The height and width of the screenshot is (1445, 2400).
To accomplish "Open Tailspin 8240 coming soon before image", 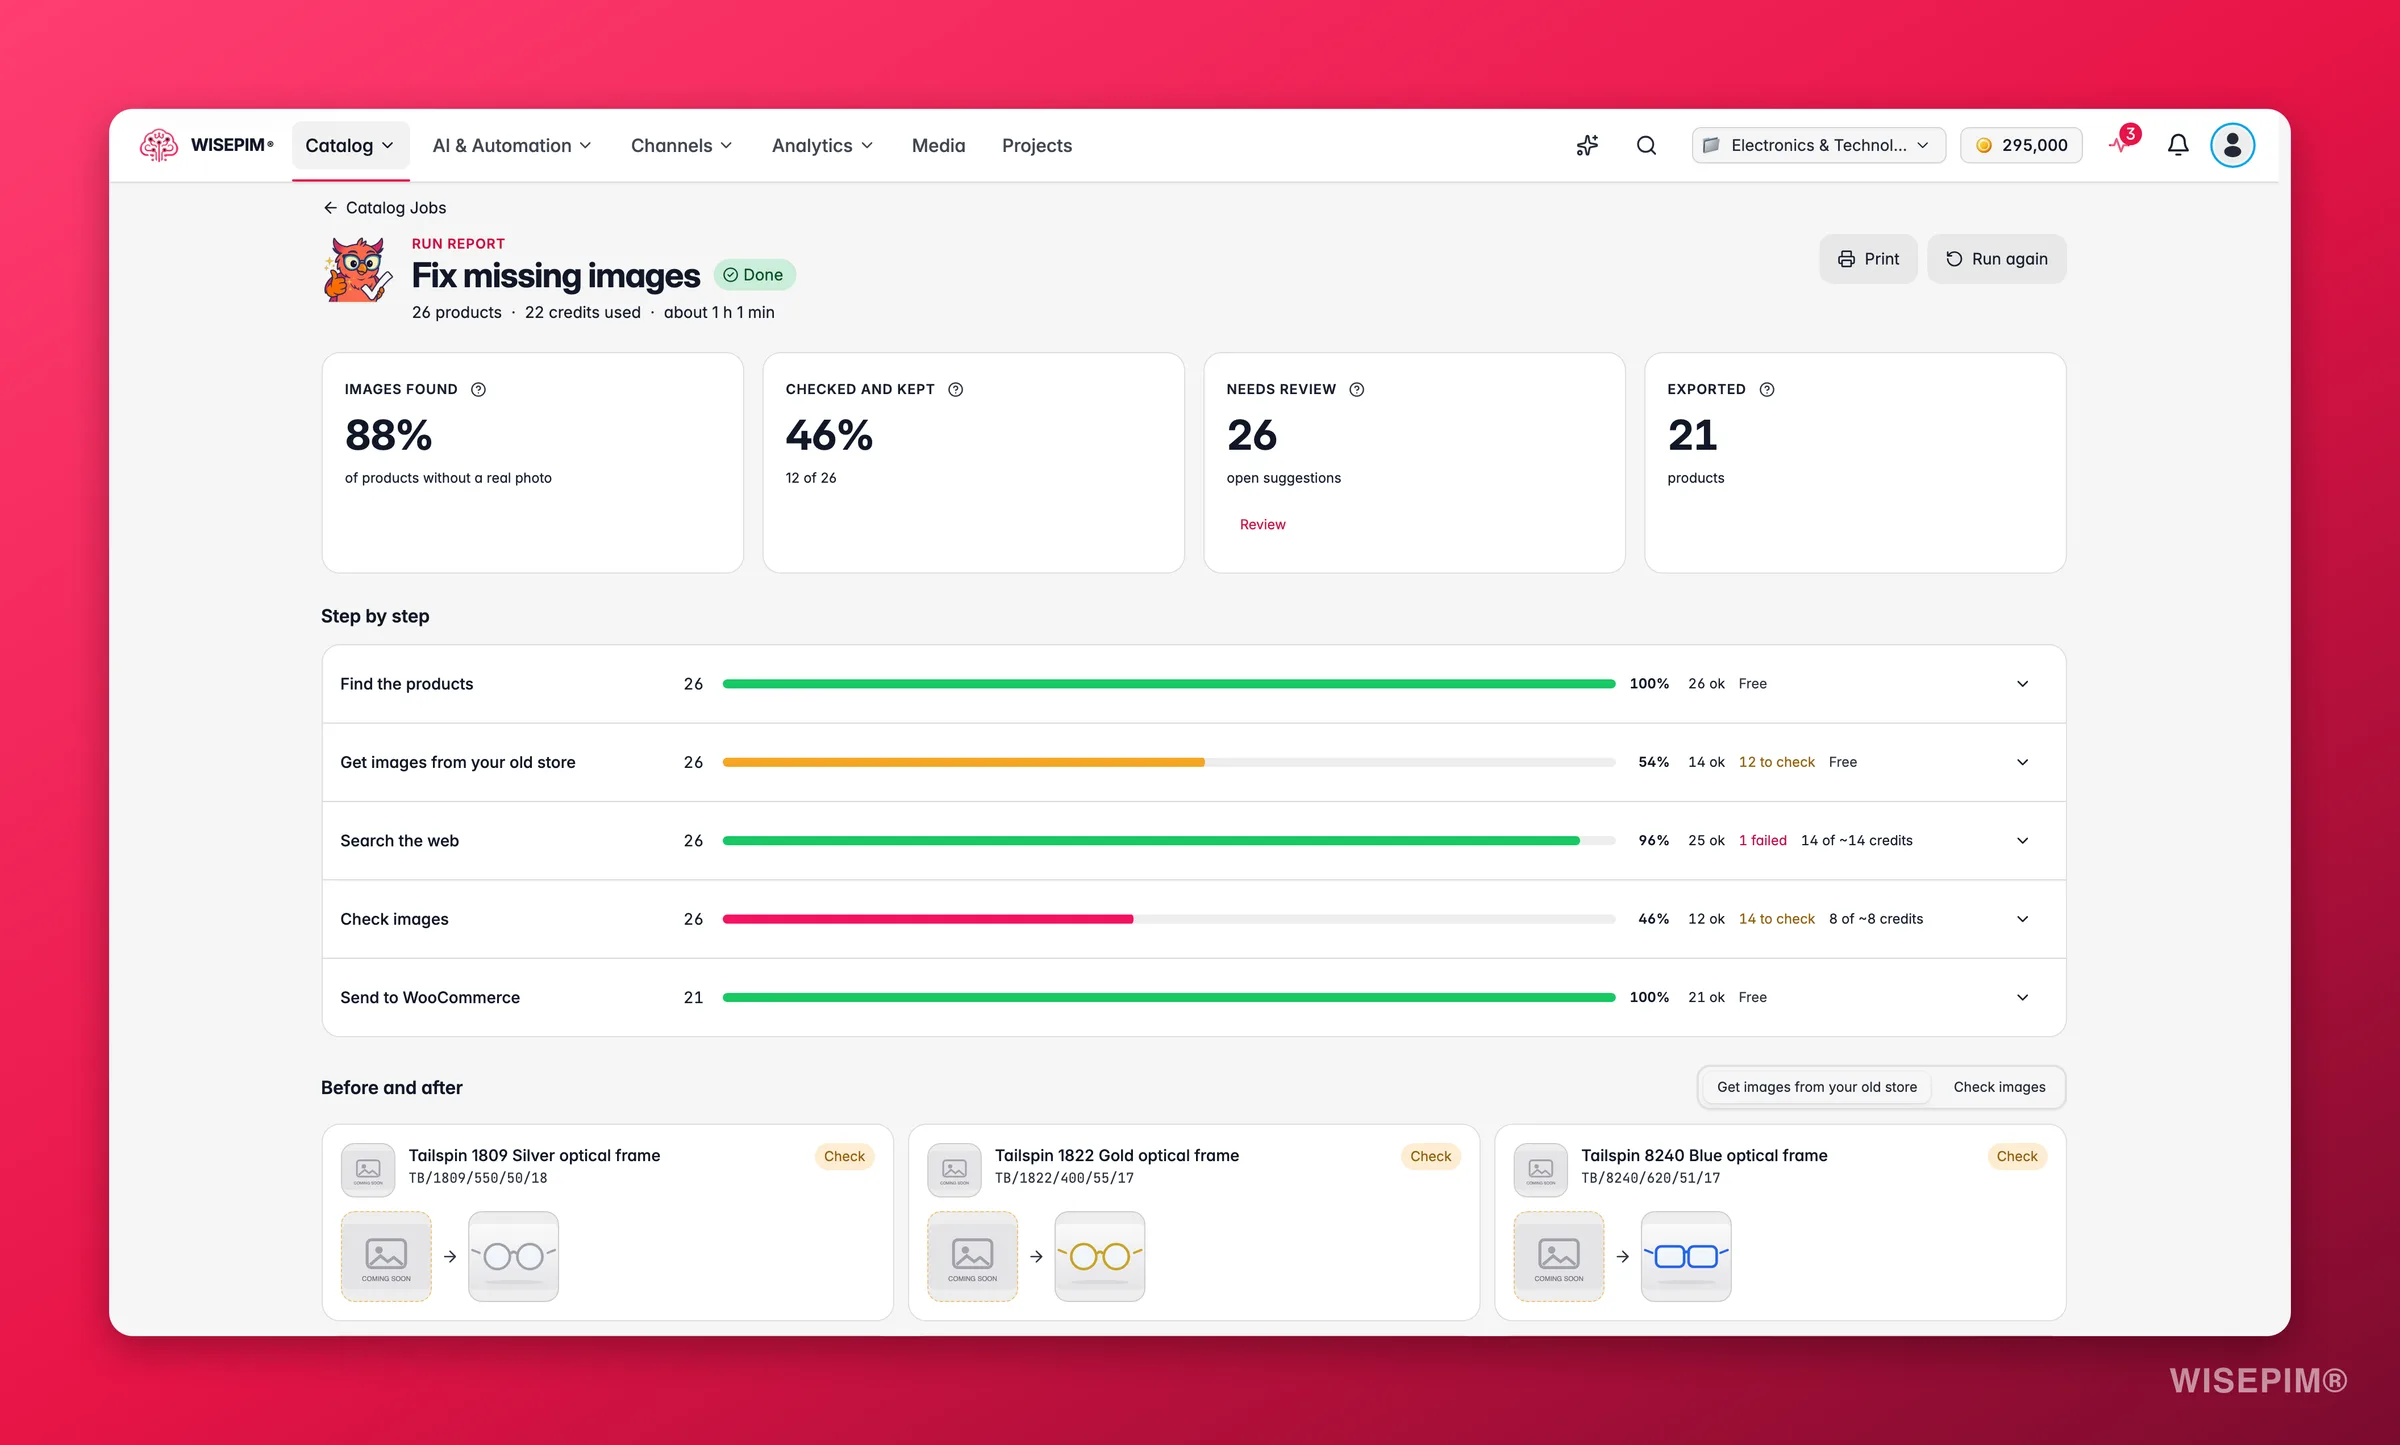I will pyautogui.click(x=1559, y=1257).
